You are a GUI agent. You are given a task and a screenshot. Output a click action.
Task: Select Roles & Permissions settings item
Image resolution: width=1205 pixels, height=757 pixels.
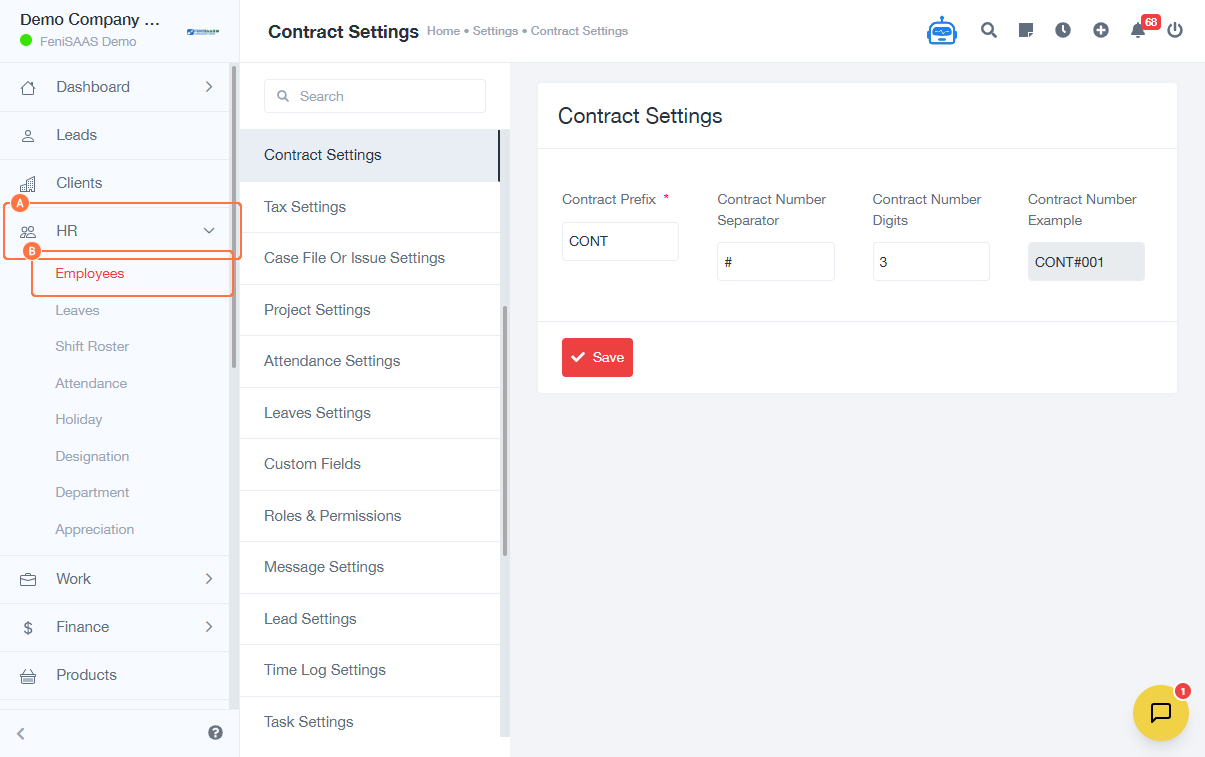click(x=332, y=516)
